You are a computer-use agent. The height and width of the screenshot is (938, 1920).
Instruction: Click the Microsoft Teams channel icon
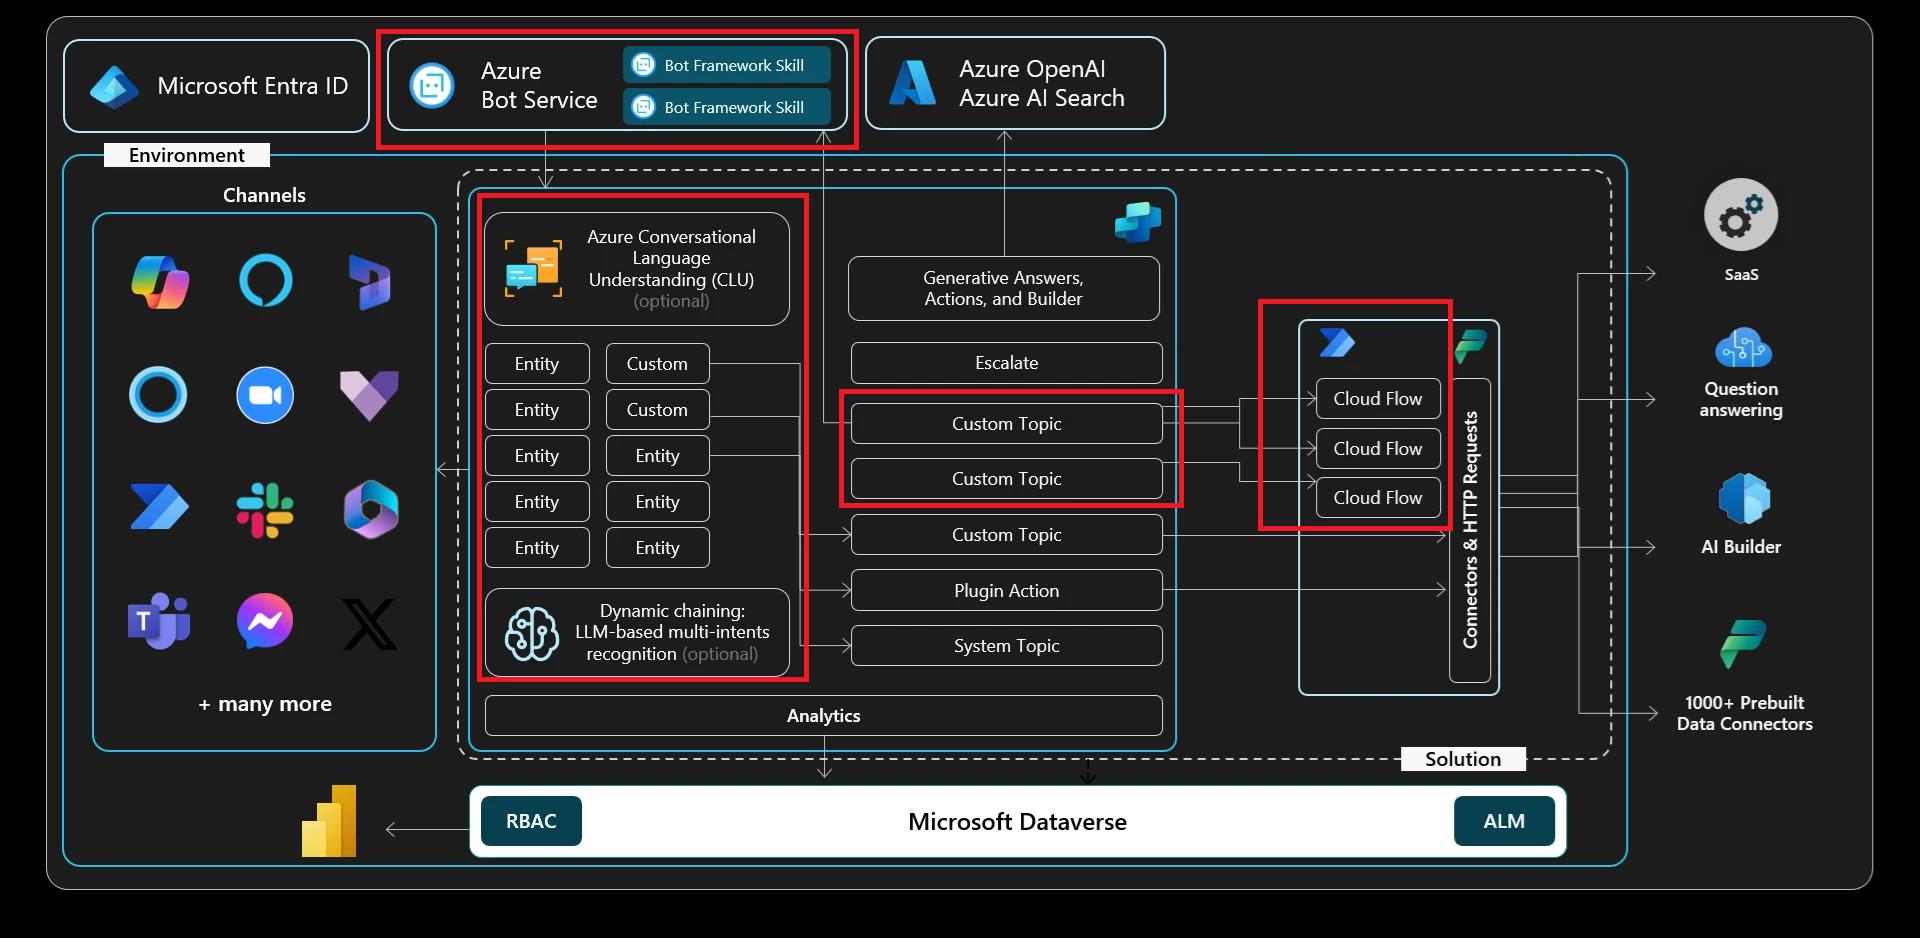pos(158,622)
